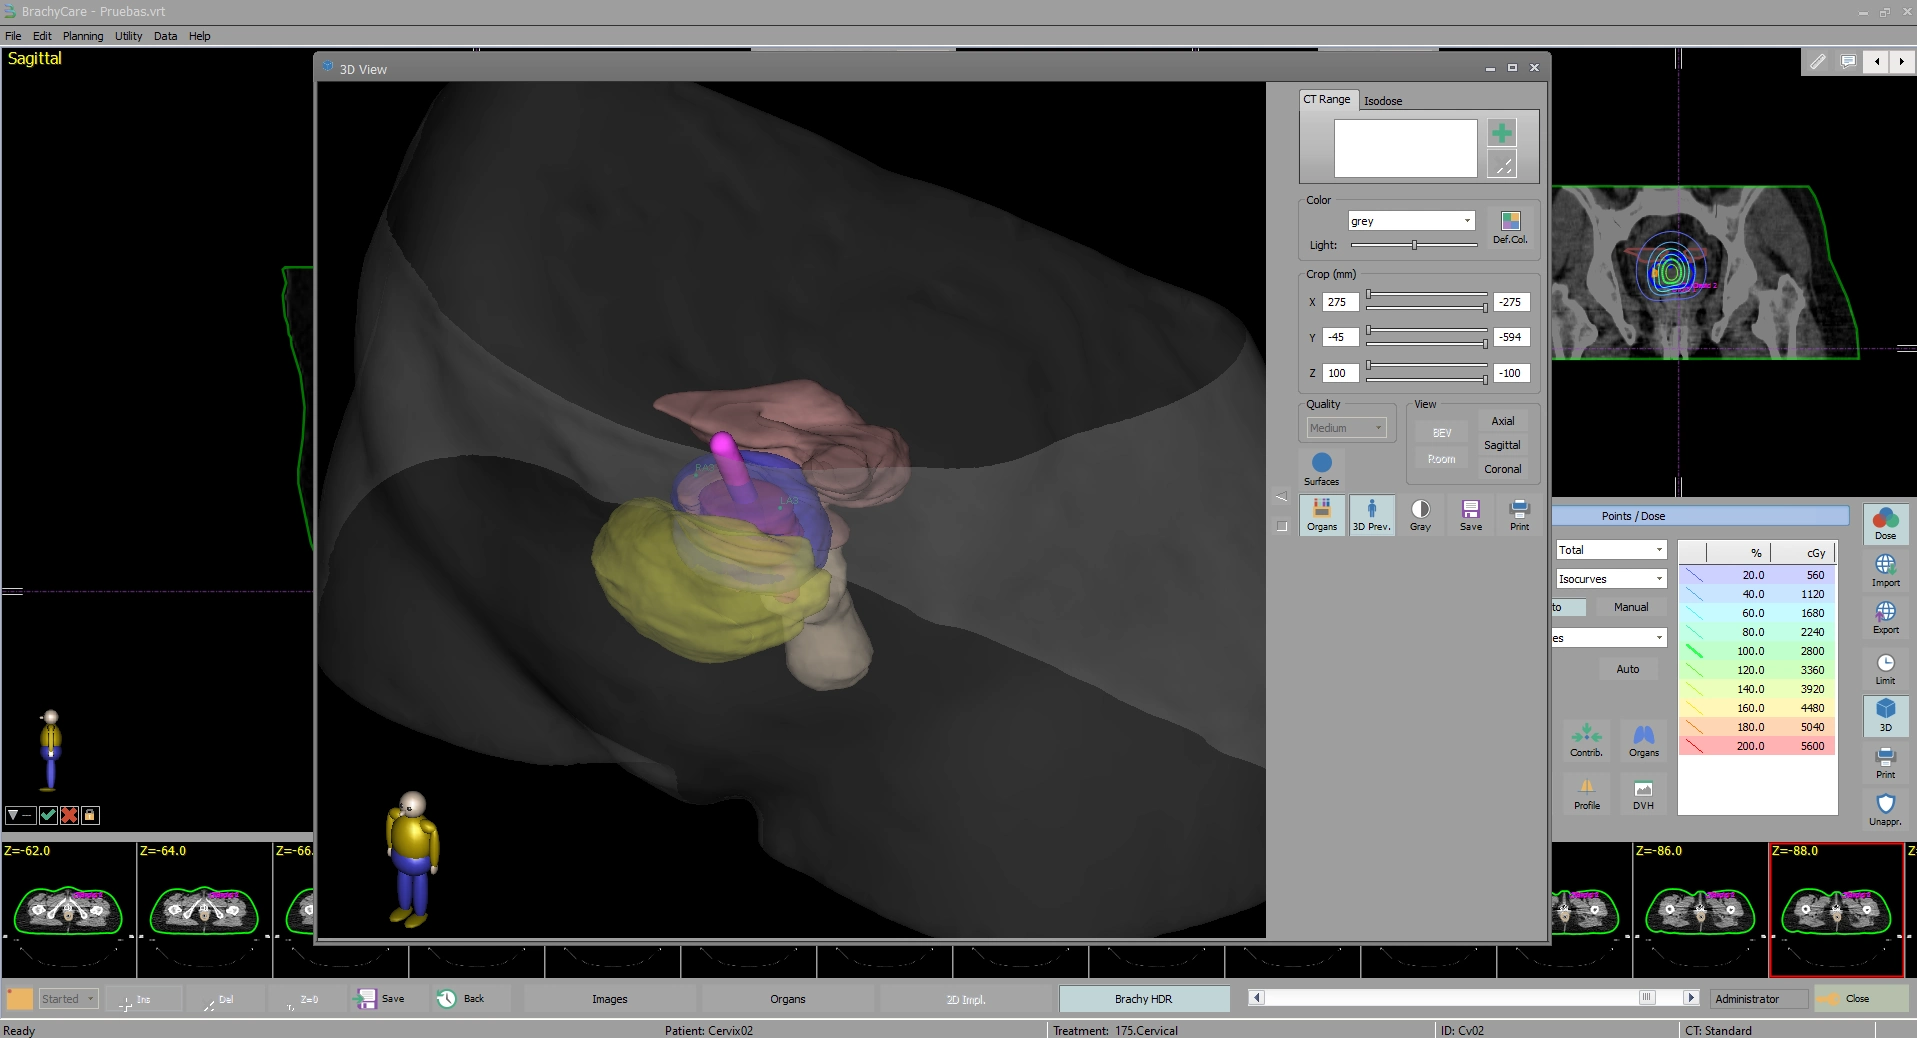The height and width of the screenshot is (1038, 1917).
Task: Toggle Gray mode in 3D View
Action: point(1420,515)
